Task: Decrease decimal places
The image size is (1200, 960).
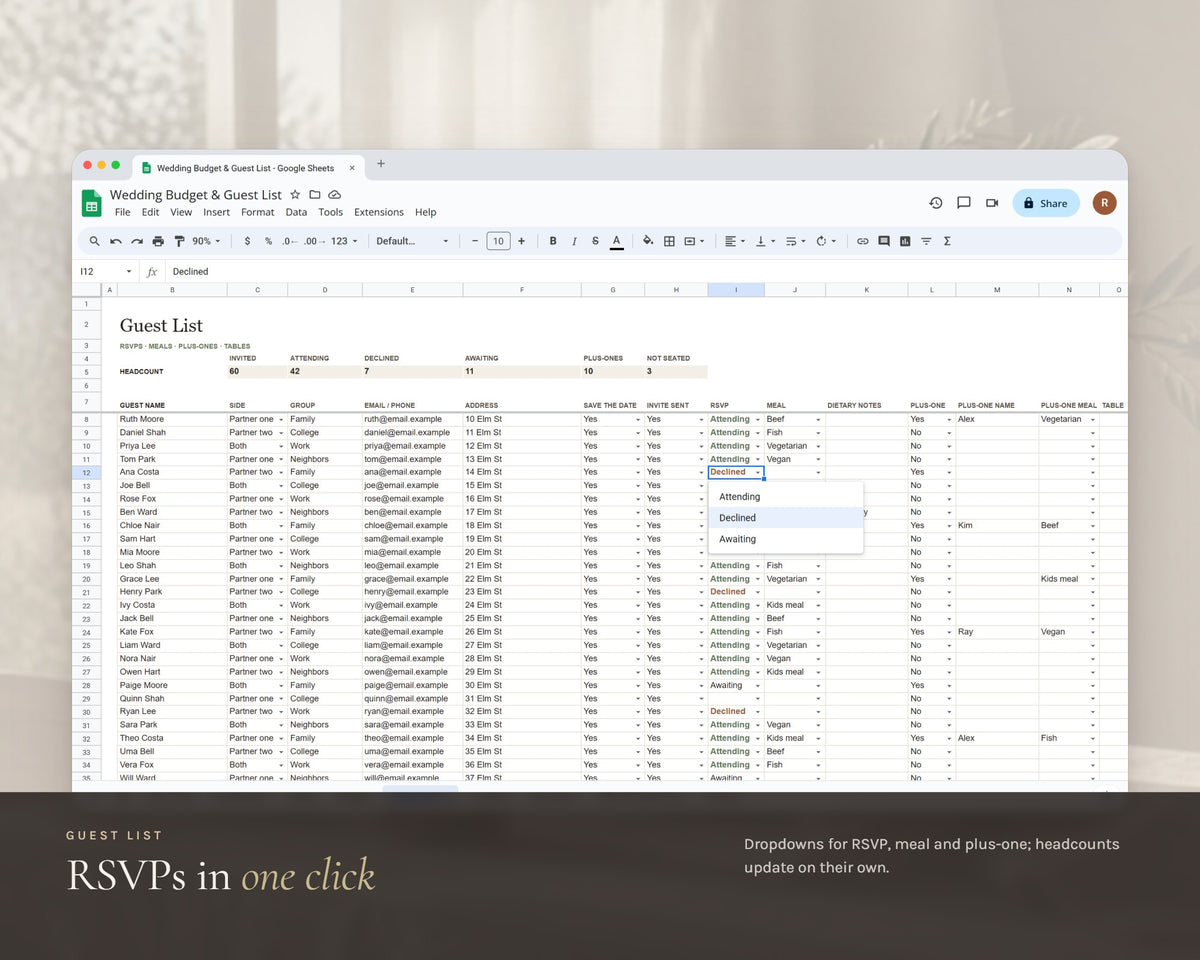Action: (289, 241)
